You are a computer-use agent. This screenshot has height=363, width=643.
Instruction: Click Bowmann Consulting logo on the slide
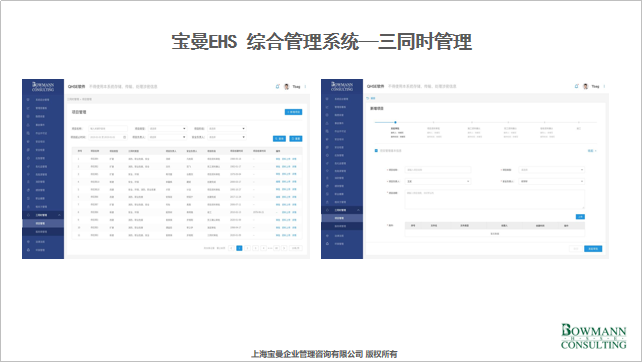click(593, 336)
